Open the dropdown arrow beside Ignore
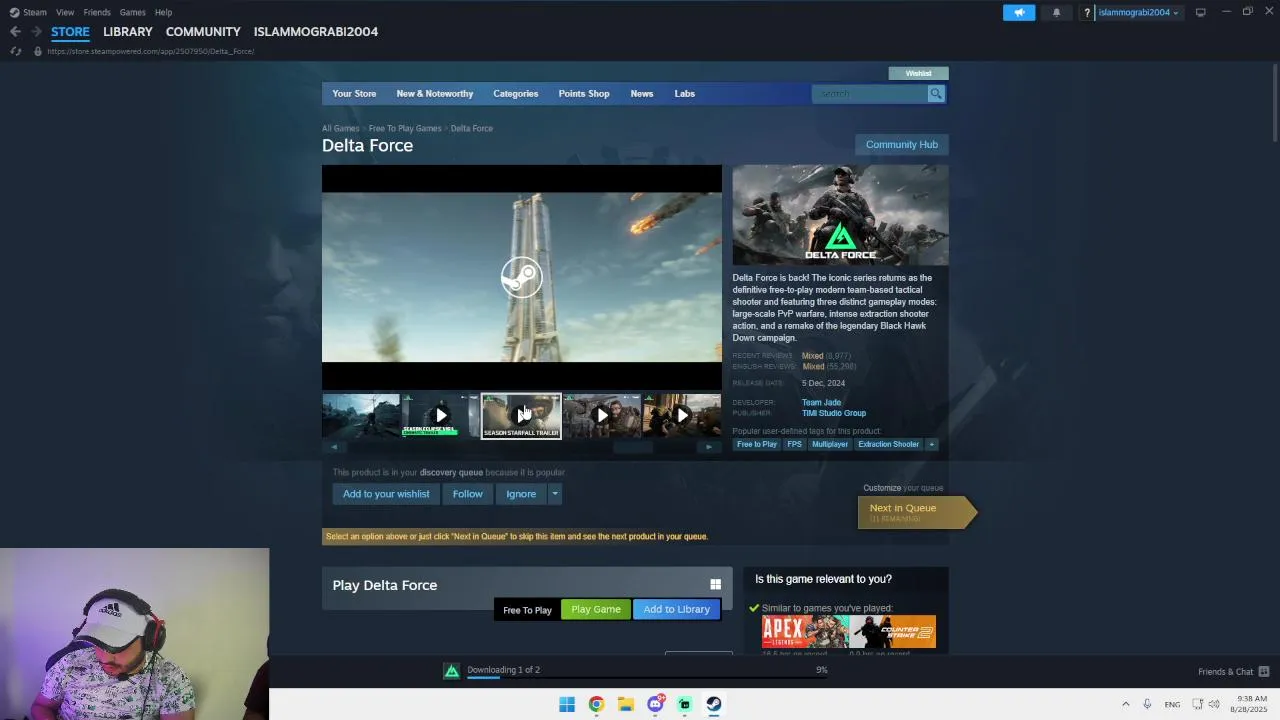Viewport: 1280px width, 720px height. pyautogui.click(x=554, y=494)
